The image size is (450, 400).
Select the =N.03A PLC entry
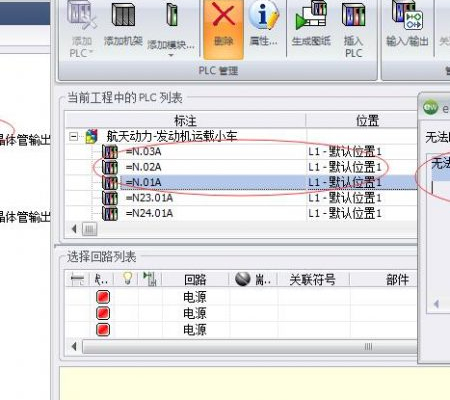point(144,152)
